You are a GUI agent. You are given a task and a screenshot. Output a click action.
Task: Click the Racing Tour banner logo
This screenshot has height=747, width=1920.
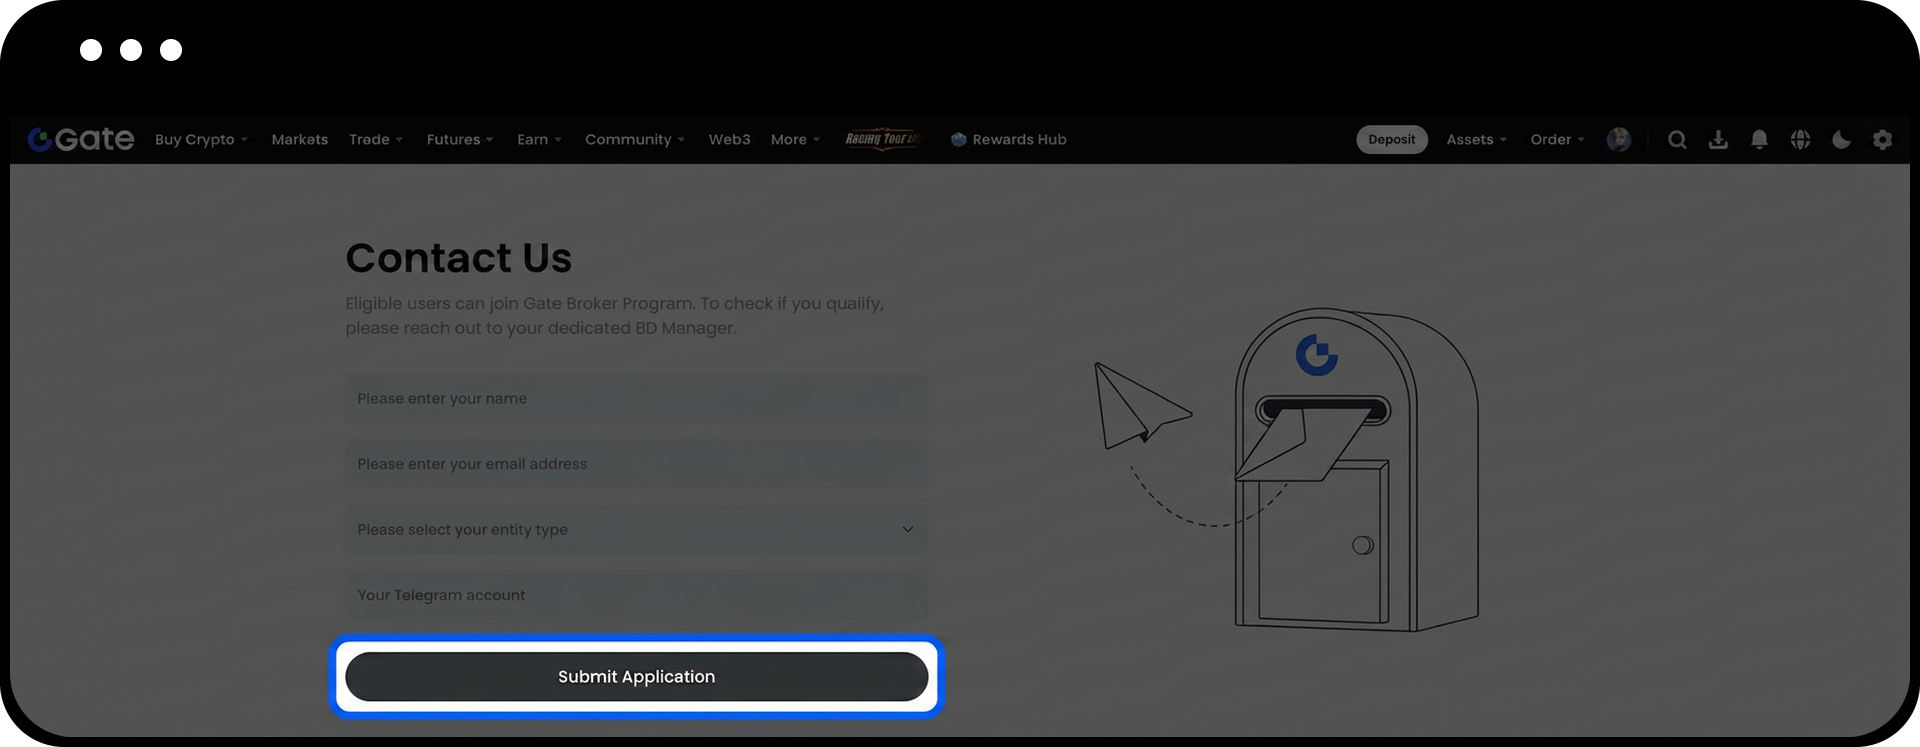coord(882,139)
